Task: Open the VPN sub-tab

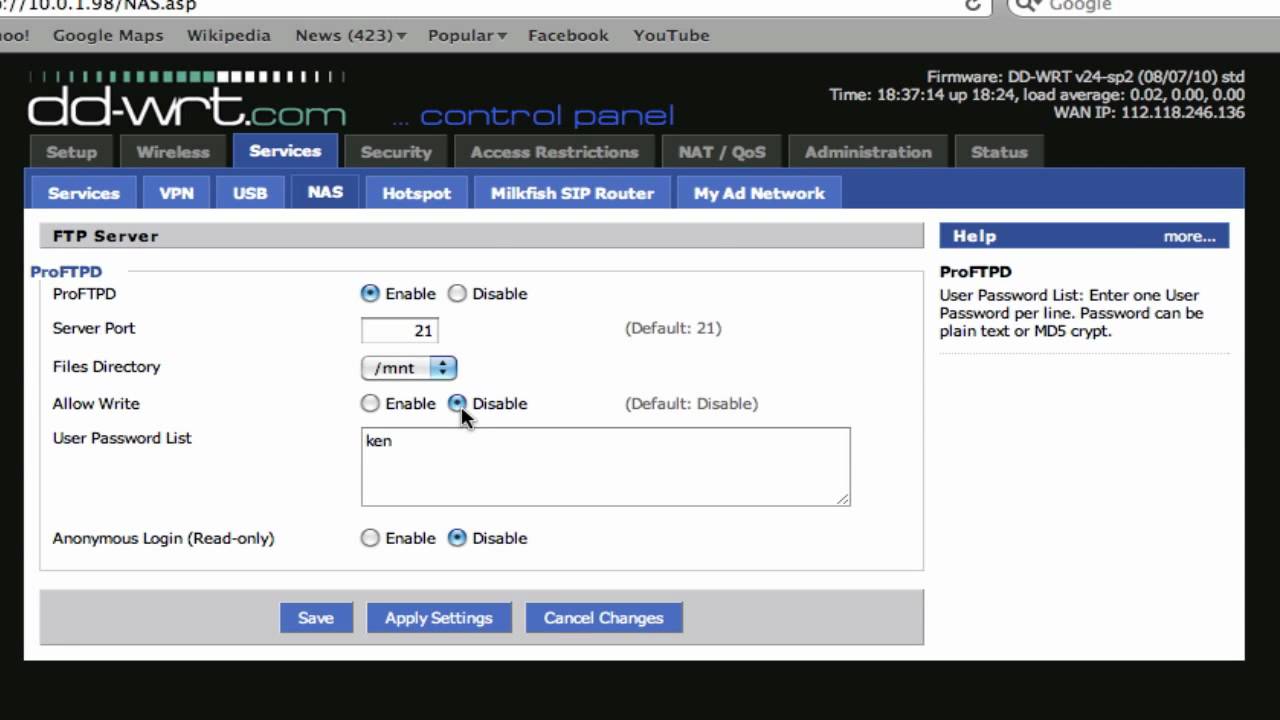Action: point(177,193)
